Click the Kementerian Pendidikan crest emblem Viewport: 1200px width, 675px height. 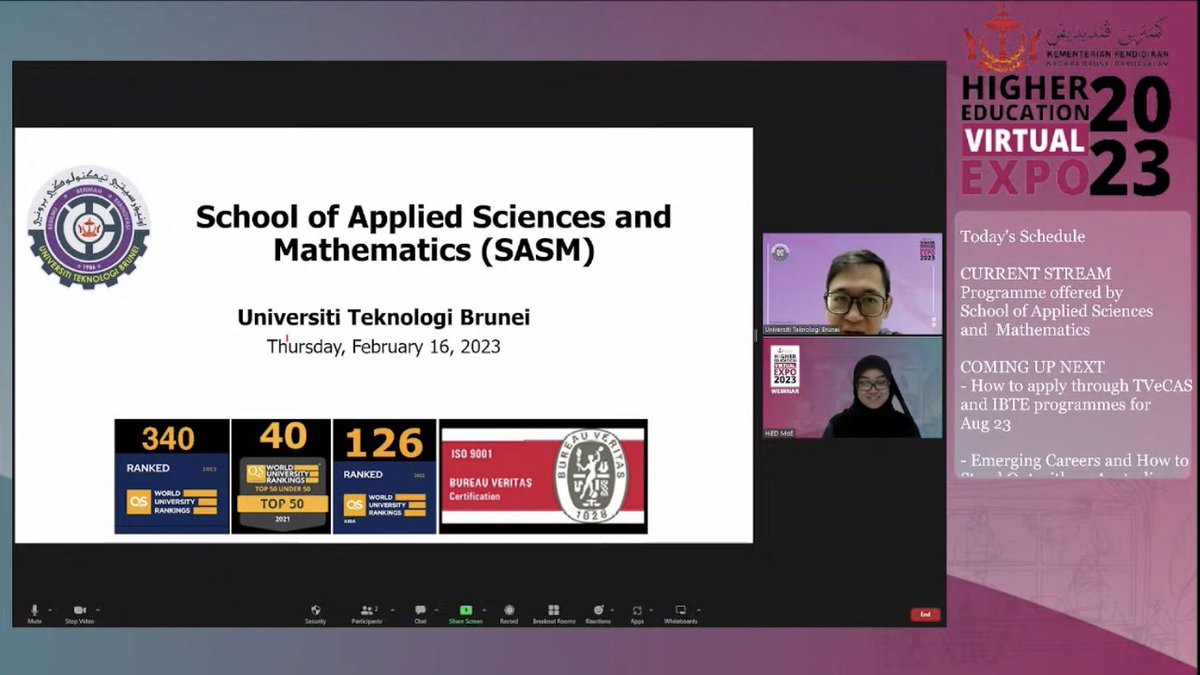(x=1002, y=36)
